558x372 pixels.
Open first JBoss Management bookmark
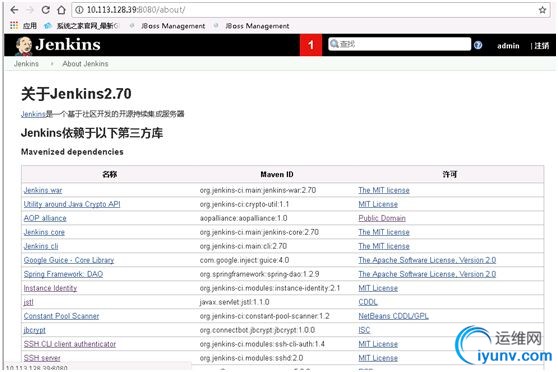pos(168,26)
